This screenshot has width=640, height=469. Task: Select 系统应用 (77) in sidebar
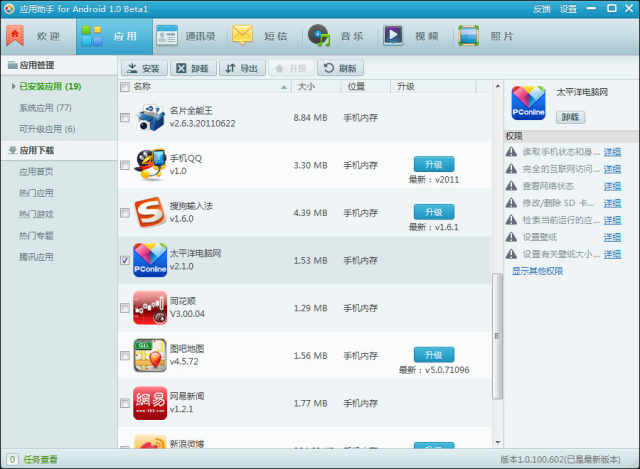pyautogui.click(x=45, y=108)
